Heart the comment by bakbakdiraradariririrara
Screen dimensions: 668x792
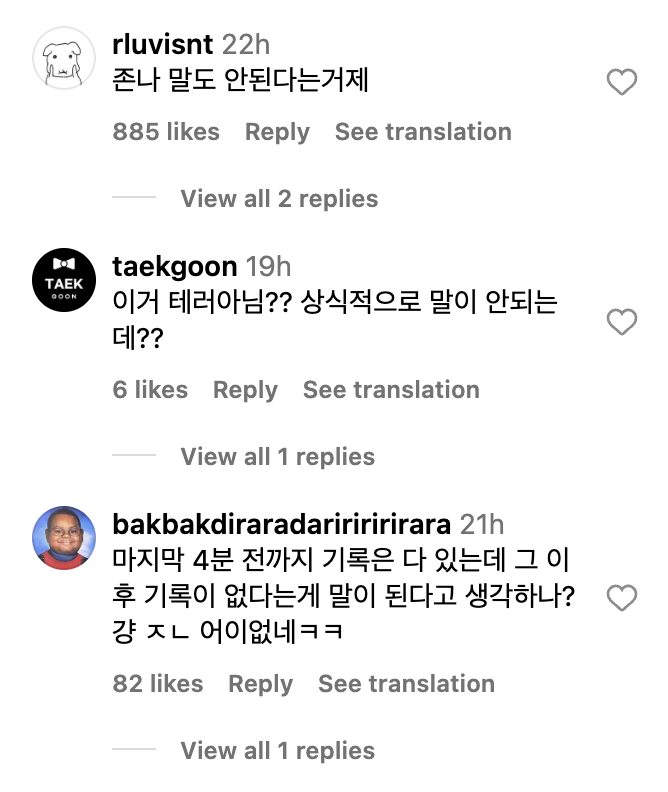point(622,598)
